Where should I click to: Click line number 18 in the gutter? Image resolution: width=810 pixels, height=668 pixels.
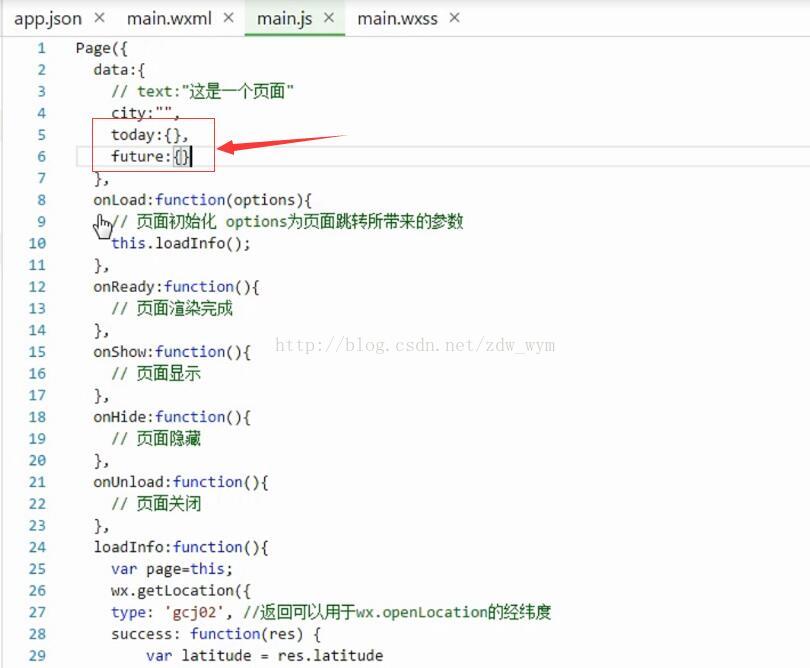(37, 417)
